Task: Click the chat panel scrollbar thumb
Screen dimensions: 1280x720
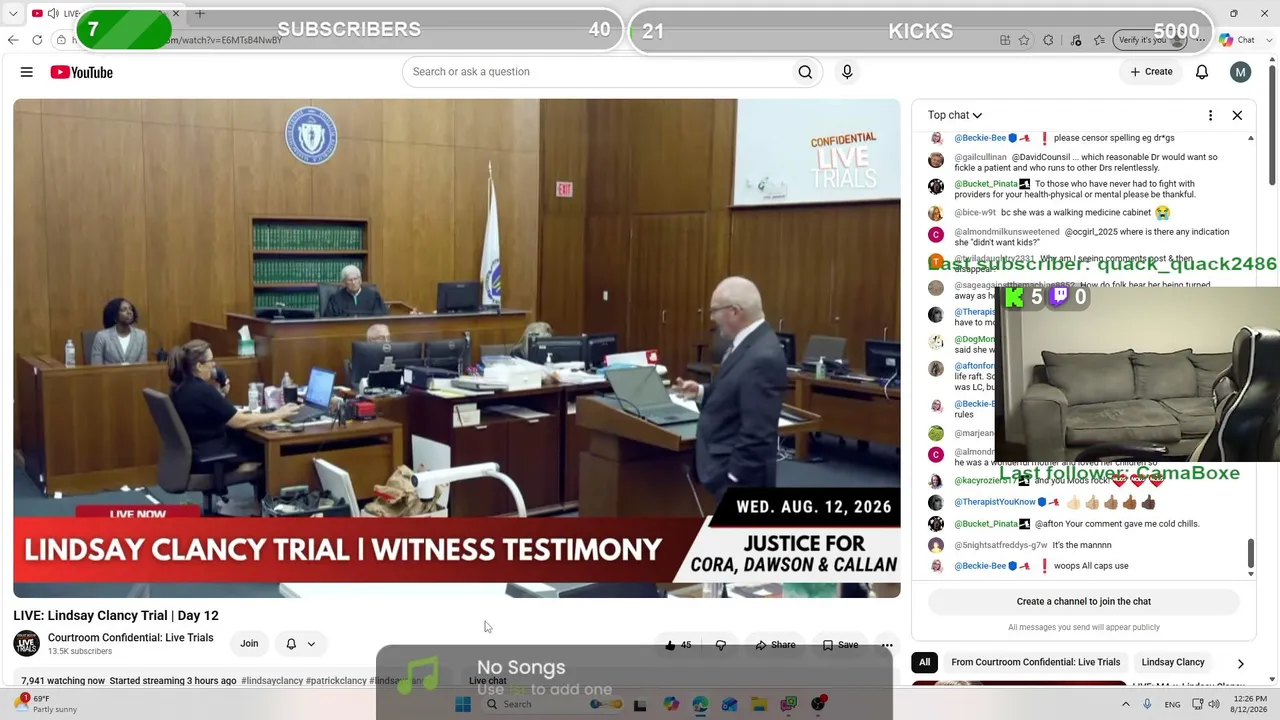Action: (x=1251, y=553)
